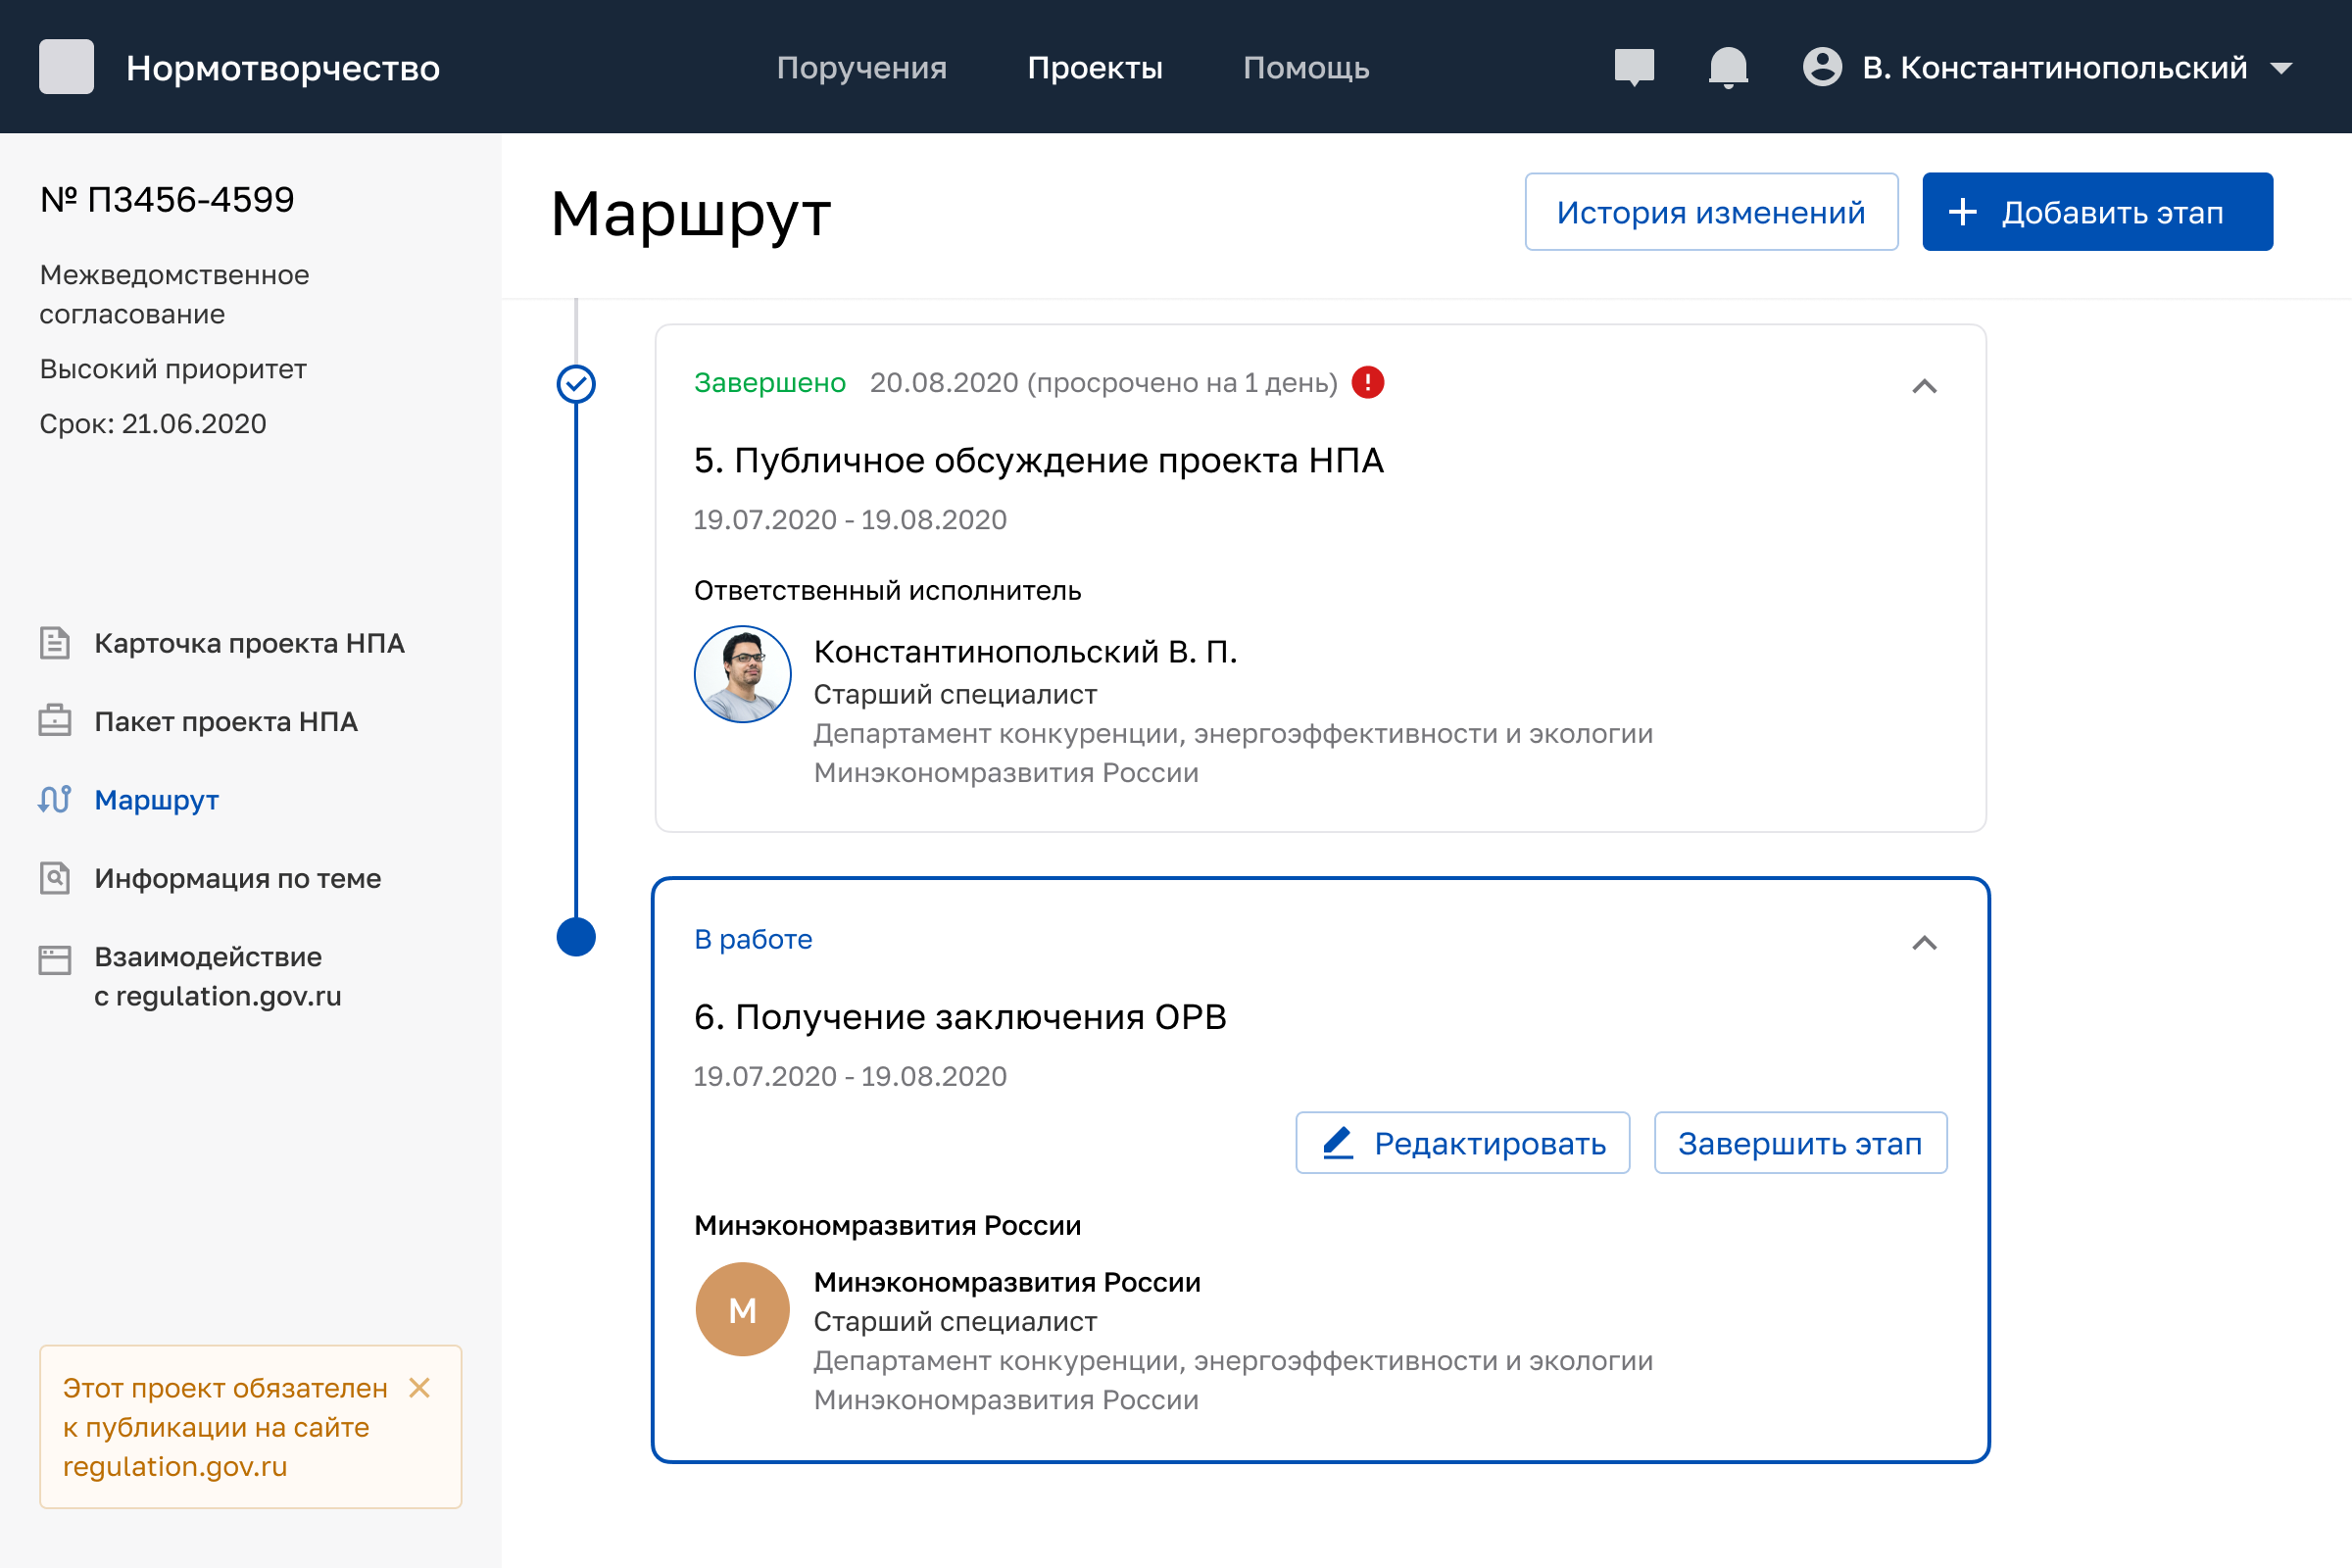Click the filled blue current-stage marker
Viewport: 2352px width, 1568px height.
tap(576, 937)
